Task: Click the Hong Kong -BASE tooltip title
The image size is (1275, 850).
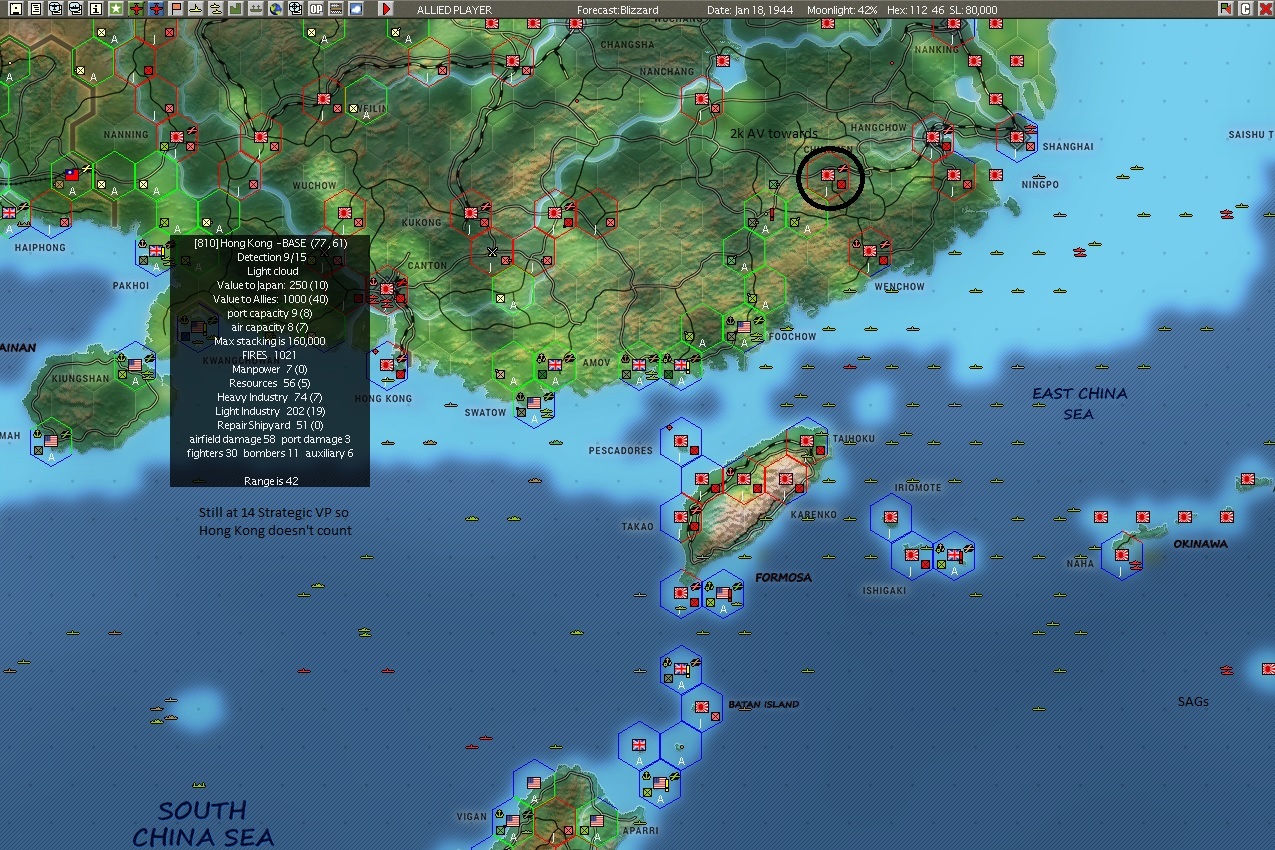Action: coord(270,243)
